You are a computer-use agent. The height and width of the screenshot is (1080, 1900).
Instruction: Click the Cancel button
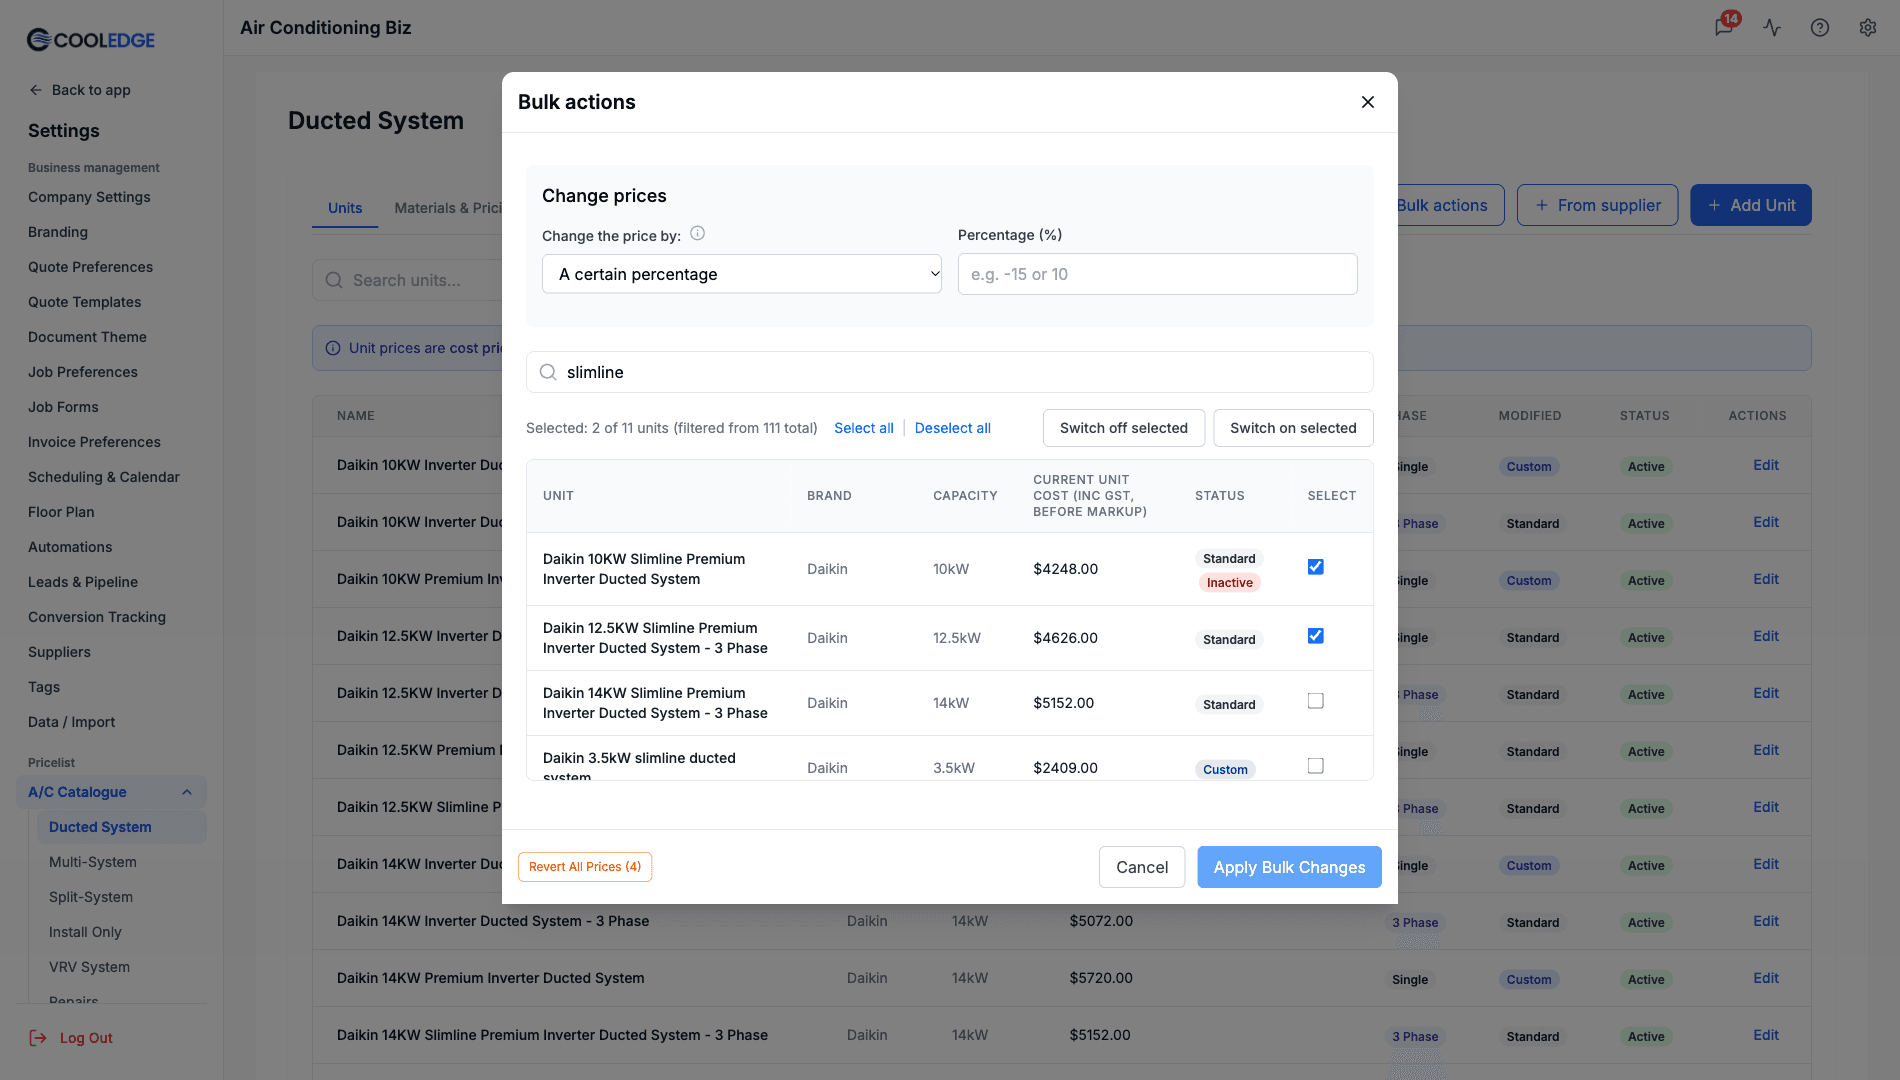pyautogui.click(x=1142, y=867)
